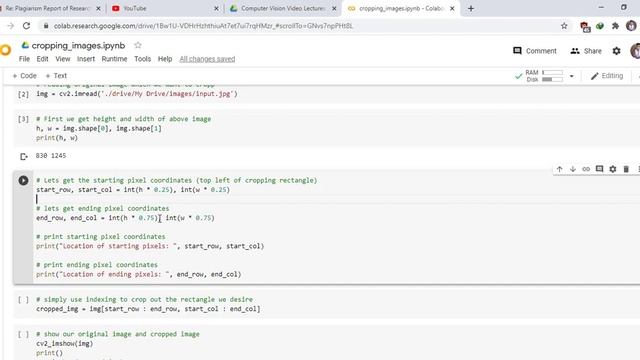The image size is (640, 360).
Task: Open the Help menu
Action: tap(165, 59)
